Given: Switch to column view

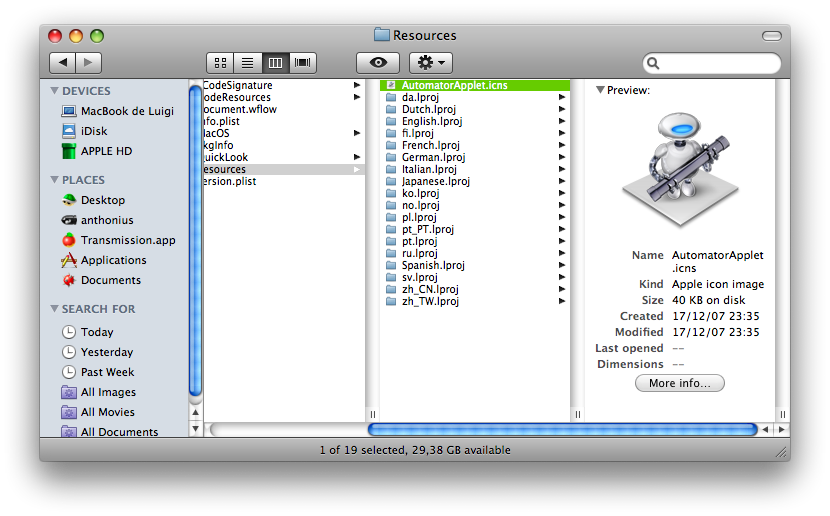Looking at the screenshot, I should click(275, 63).
